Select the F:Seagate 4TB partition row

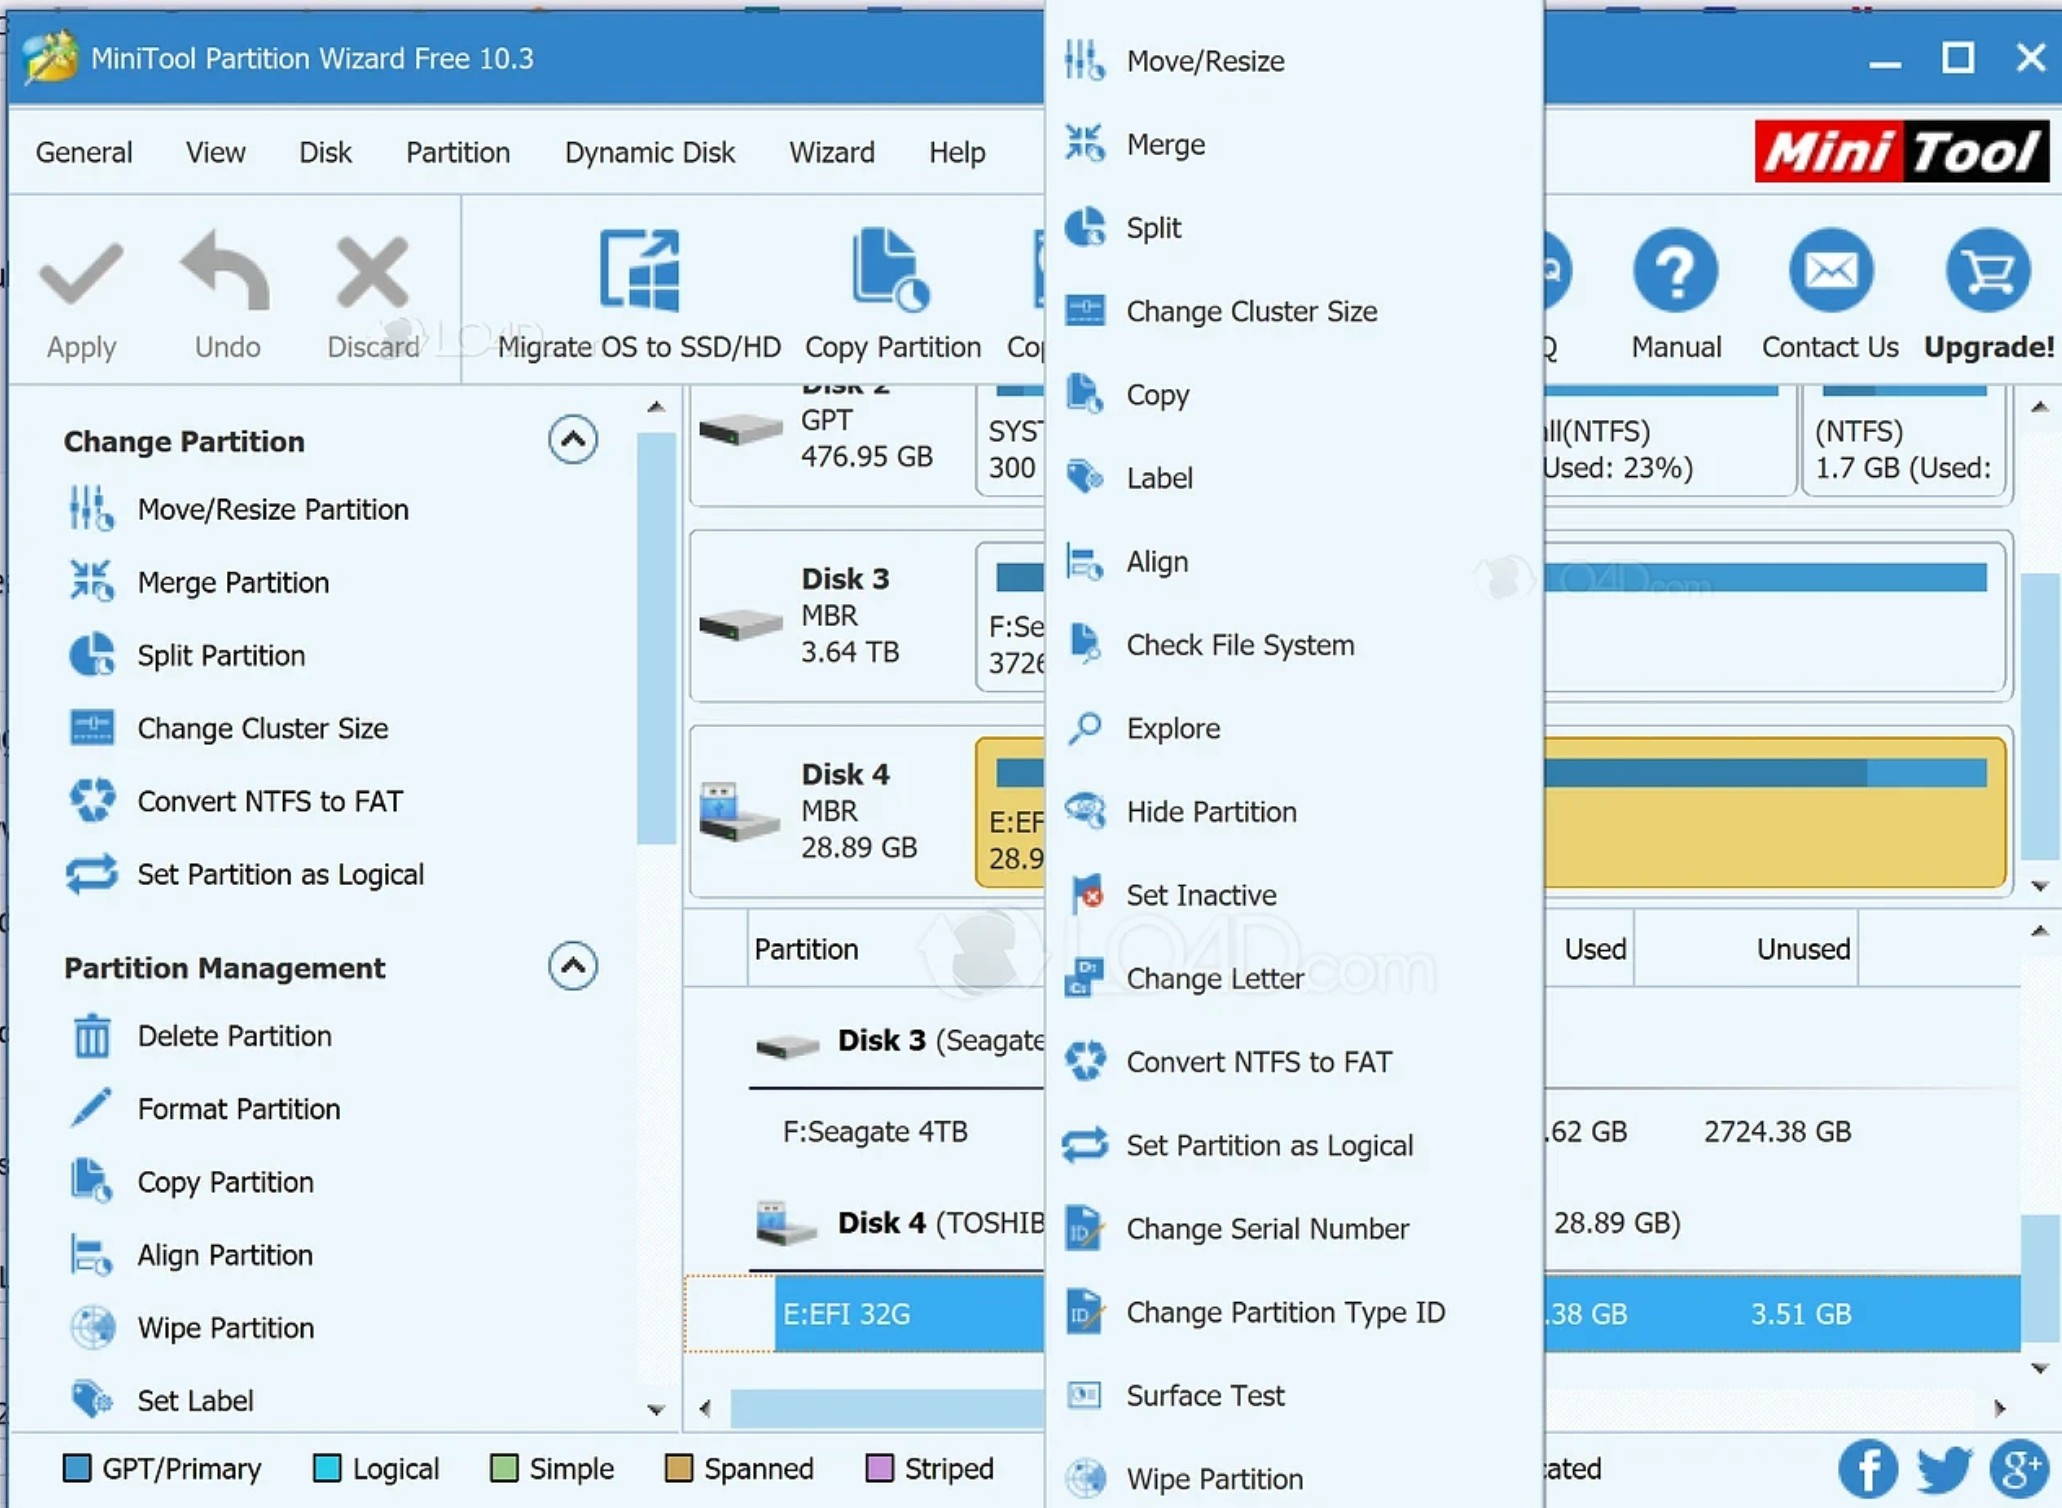point(875,1132)
